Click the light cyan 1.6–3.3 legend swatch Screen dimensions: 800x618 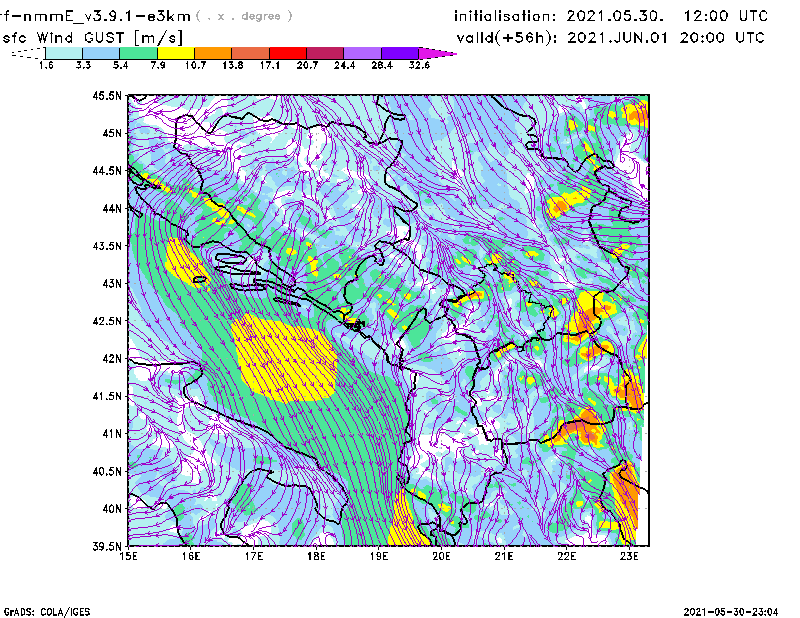(x=64, y=53)
